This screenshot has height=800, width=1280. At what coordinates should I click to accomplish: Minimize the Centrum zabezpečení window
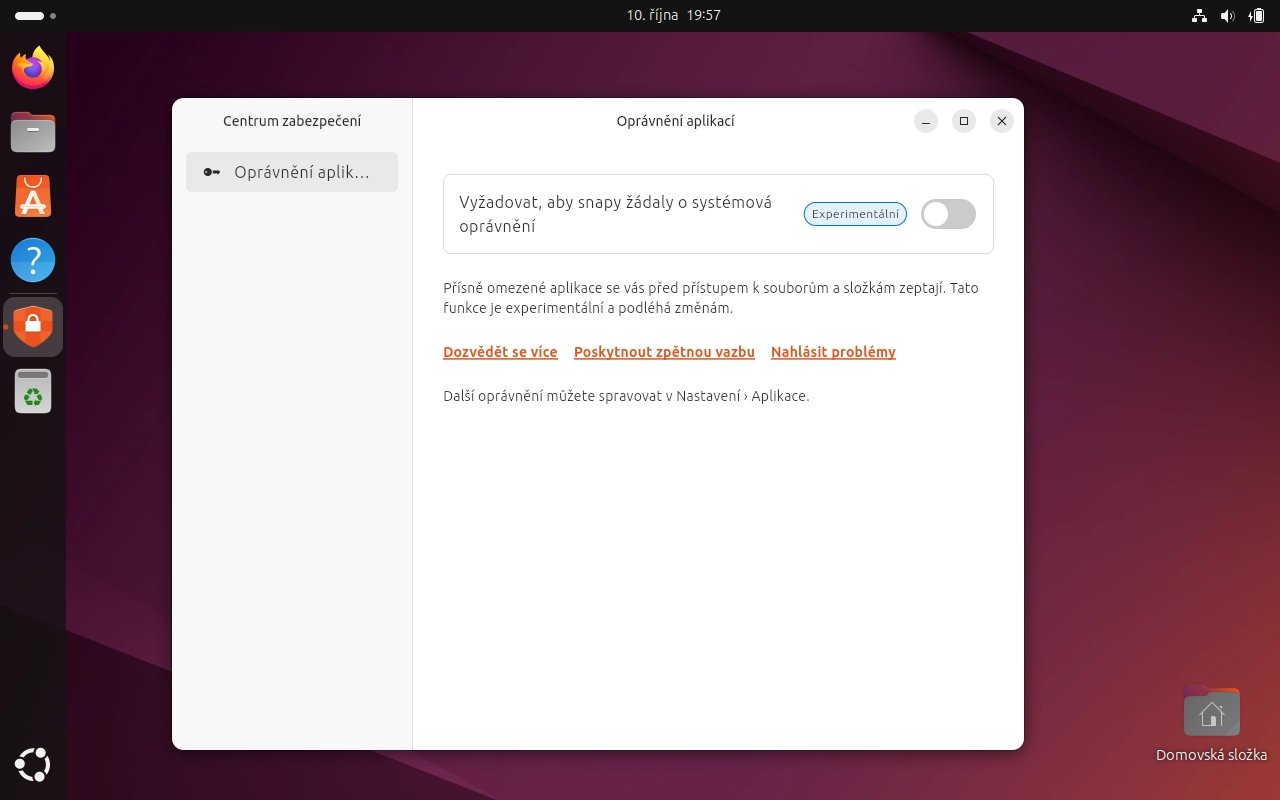(926, 121)
